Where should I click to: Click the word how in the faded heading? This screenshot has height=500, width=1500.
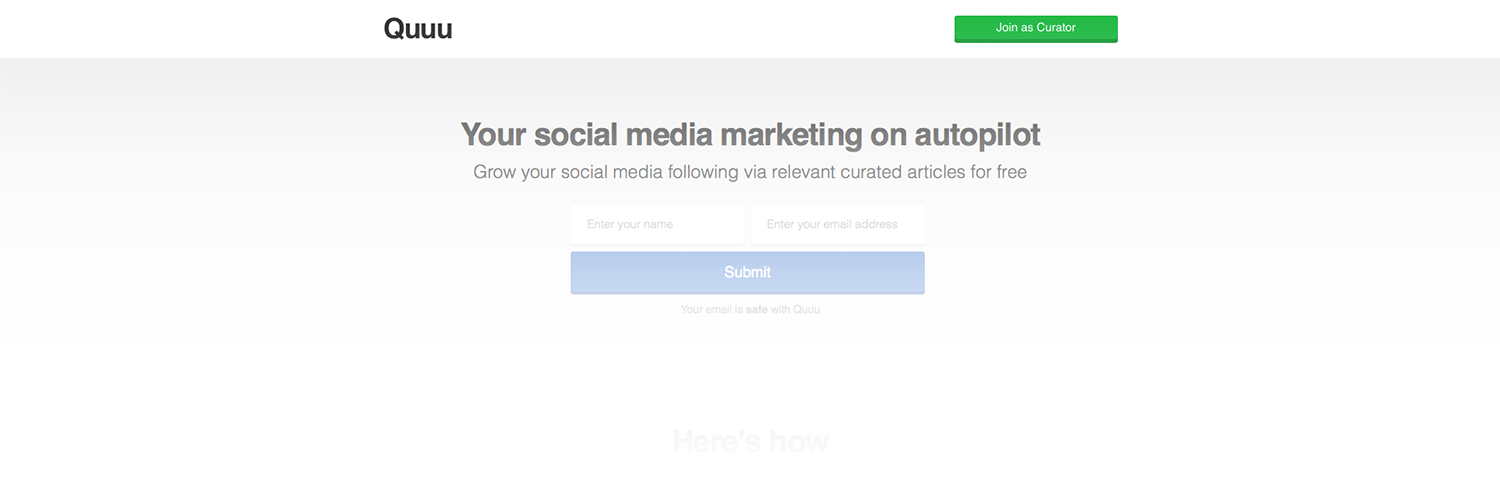[x=801, y=441]
